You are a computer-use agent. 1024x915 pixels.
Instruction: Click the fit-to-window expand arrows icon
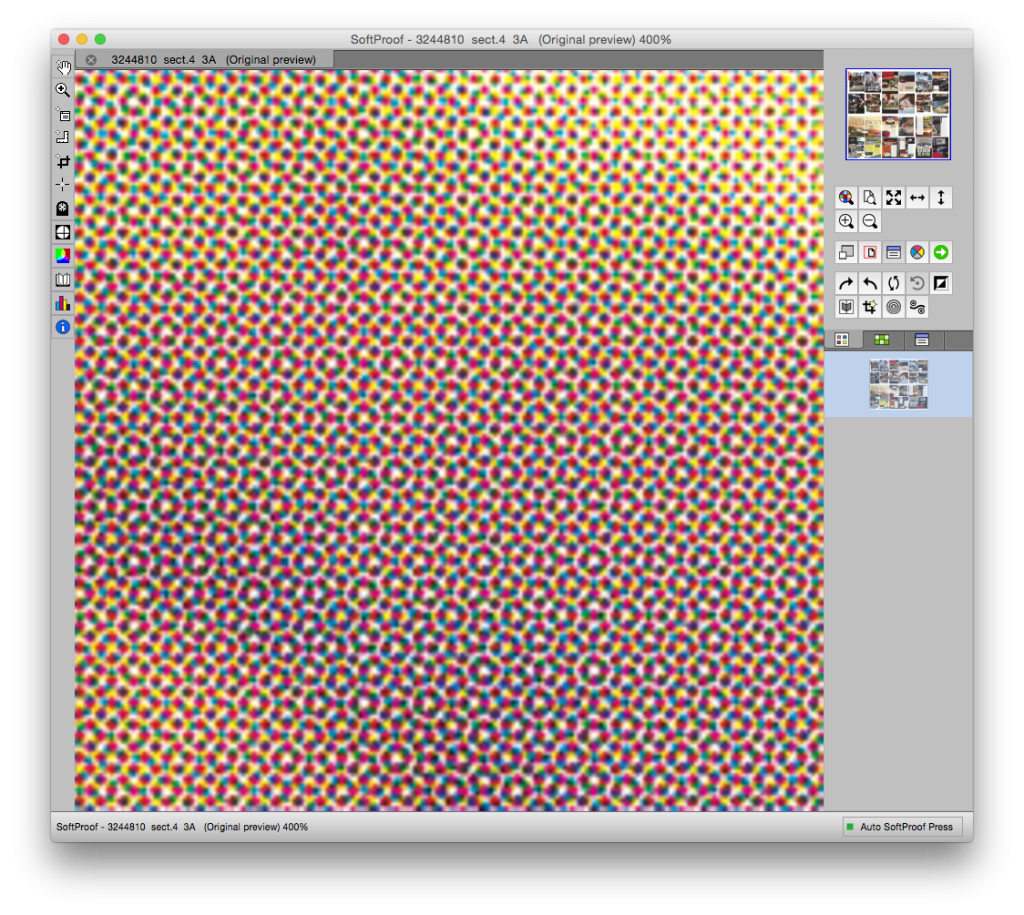pos(893,198)
